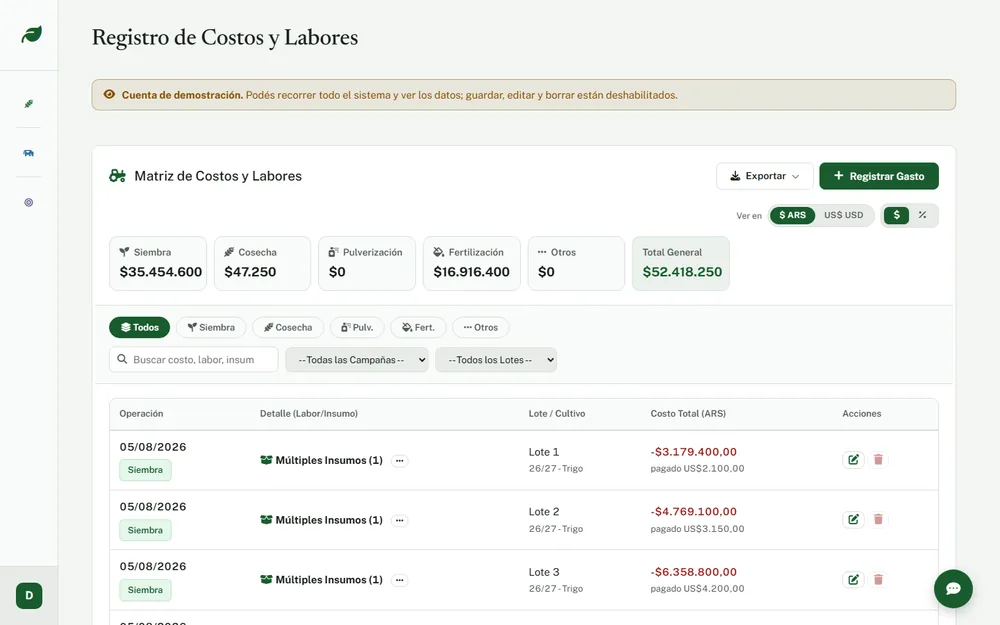1000x625 pixels.
Task: Click Registrar Gasto button
Action: coord(878,176)
